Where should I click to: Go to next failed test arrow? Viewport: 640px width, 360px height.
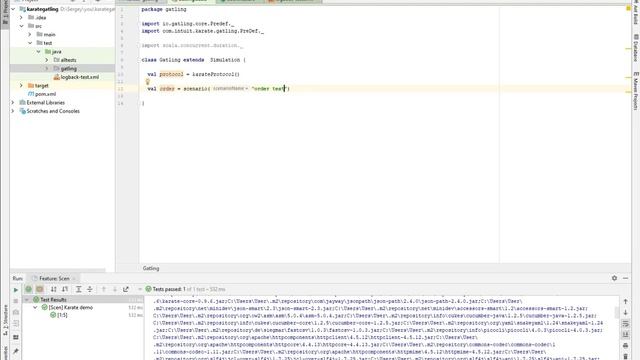click(115, 289)
